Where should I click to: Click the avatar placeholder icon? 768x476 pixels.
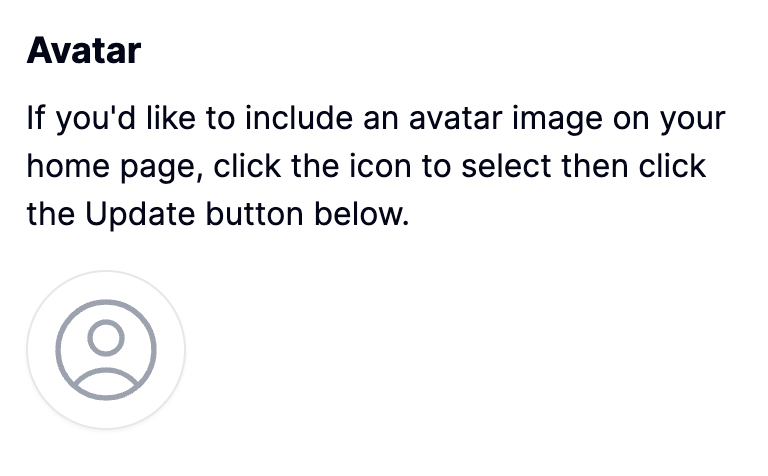click(x=106, y=350)
